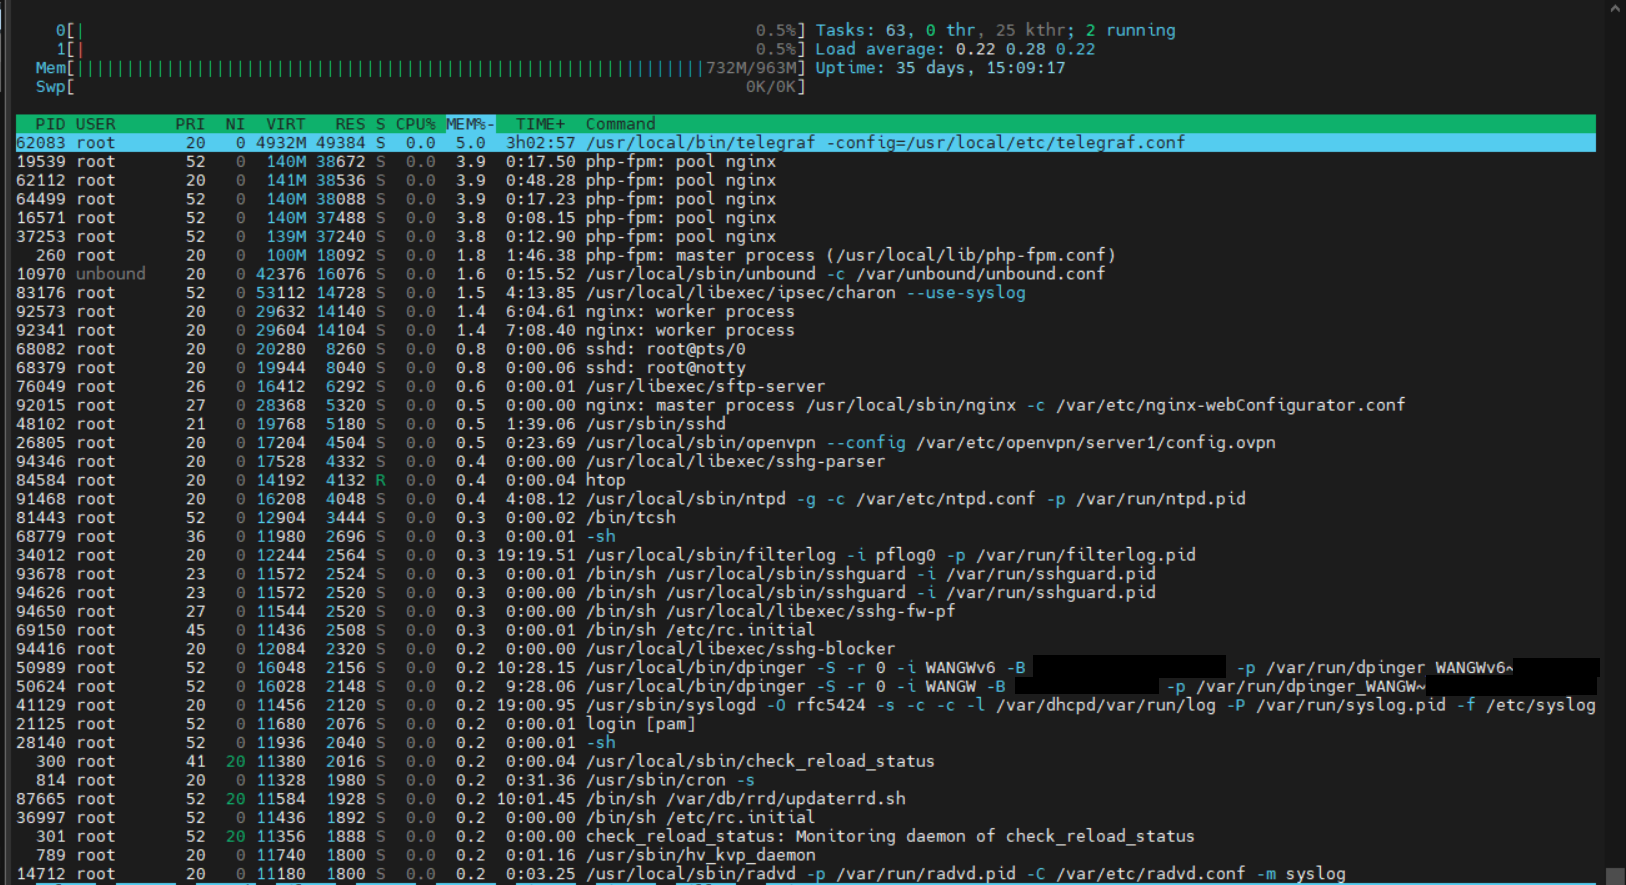This screenshot has height=885, width=1626.
Task: Select dpinger WANGWv6 process row
Action: [x=805, y=668]
